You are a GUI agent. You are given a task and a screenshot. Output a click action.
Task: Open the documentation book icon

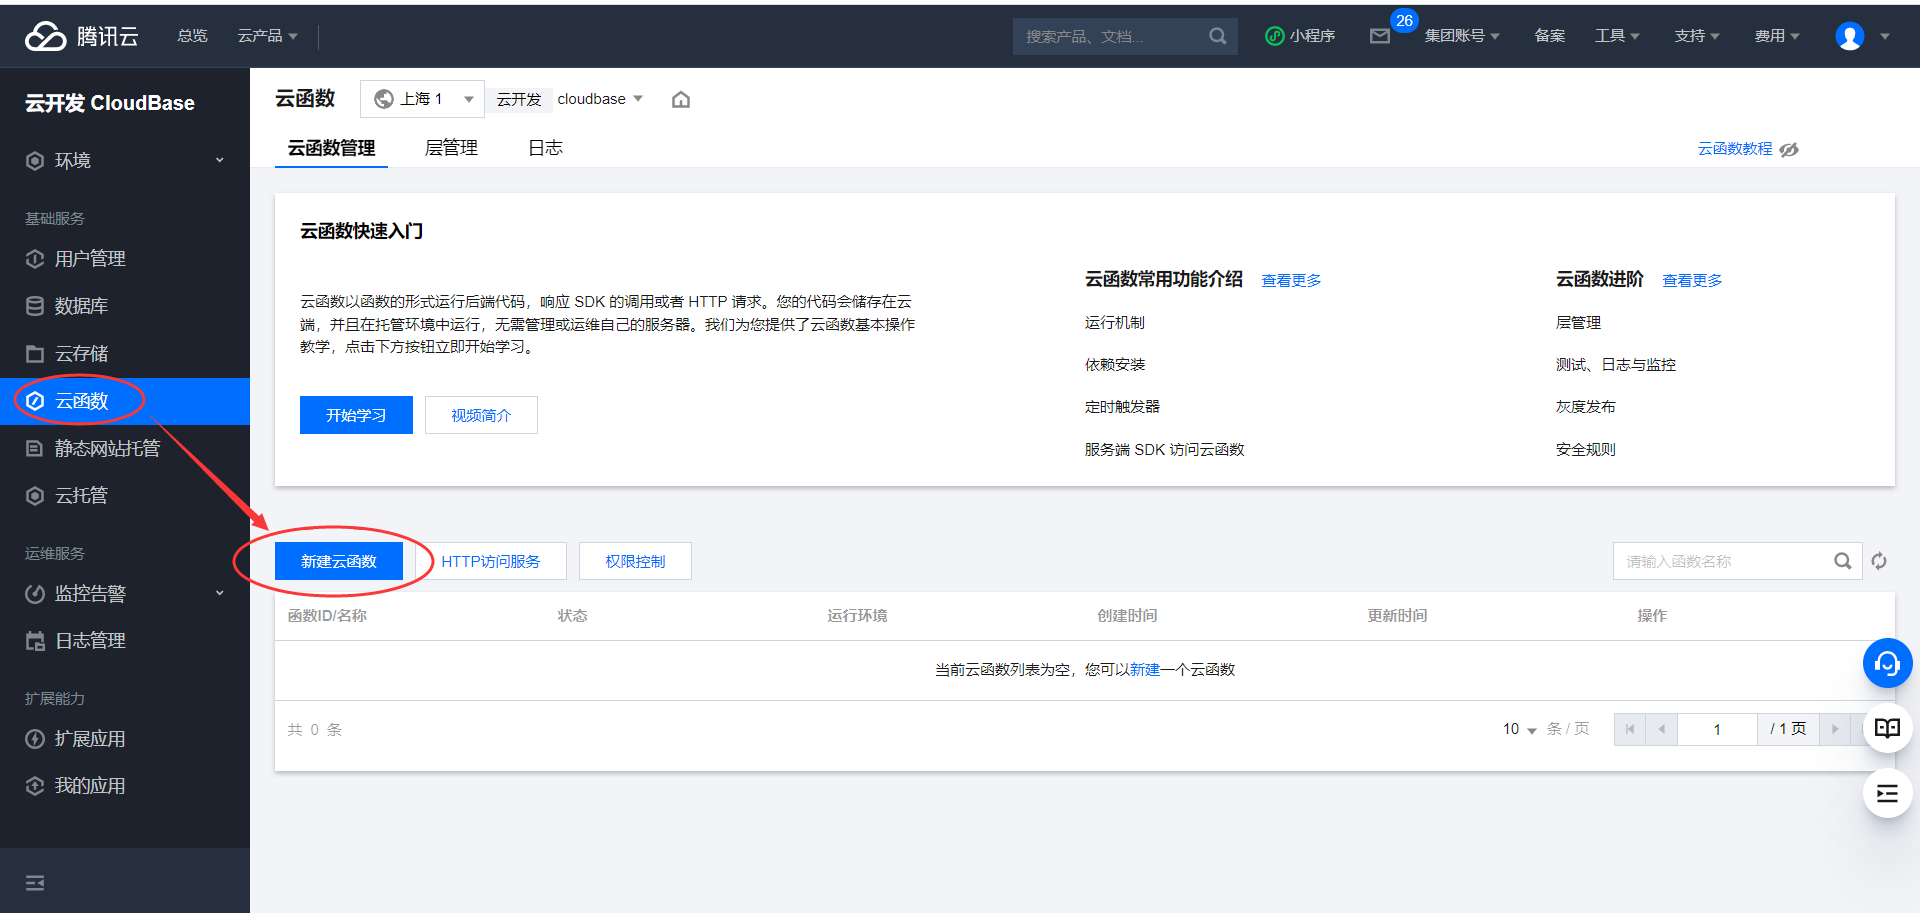click(1887, 728)
